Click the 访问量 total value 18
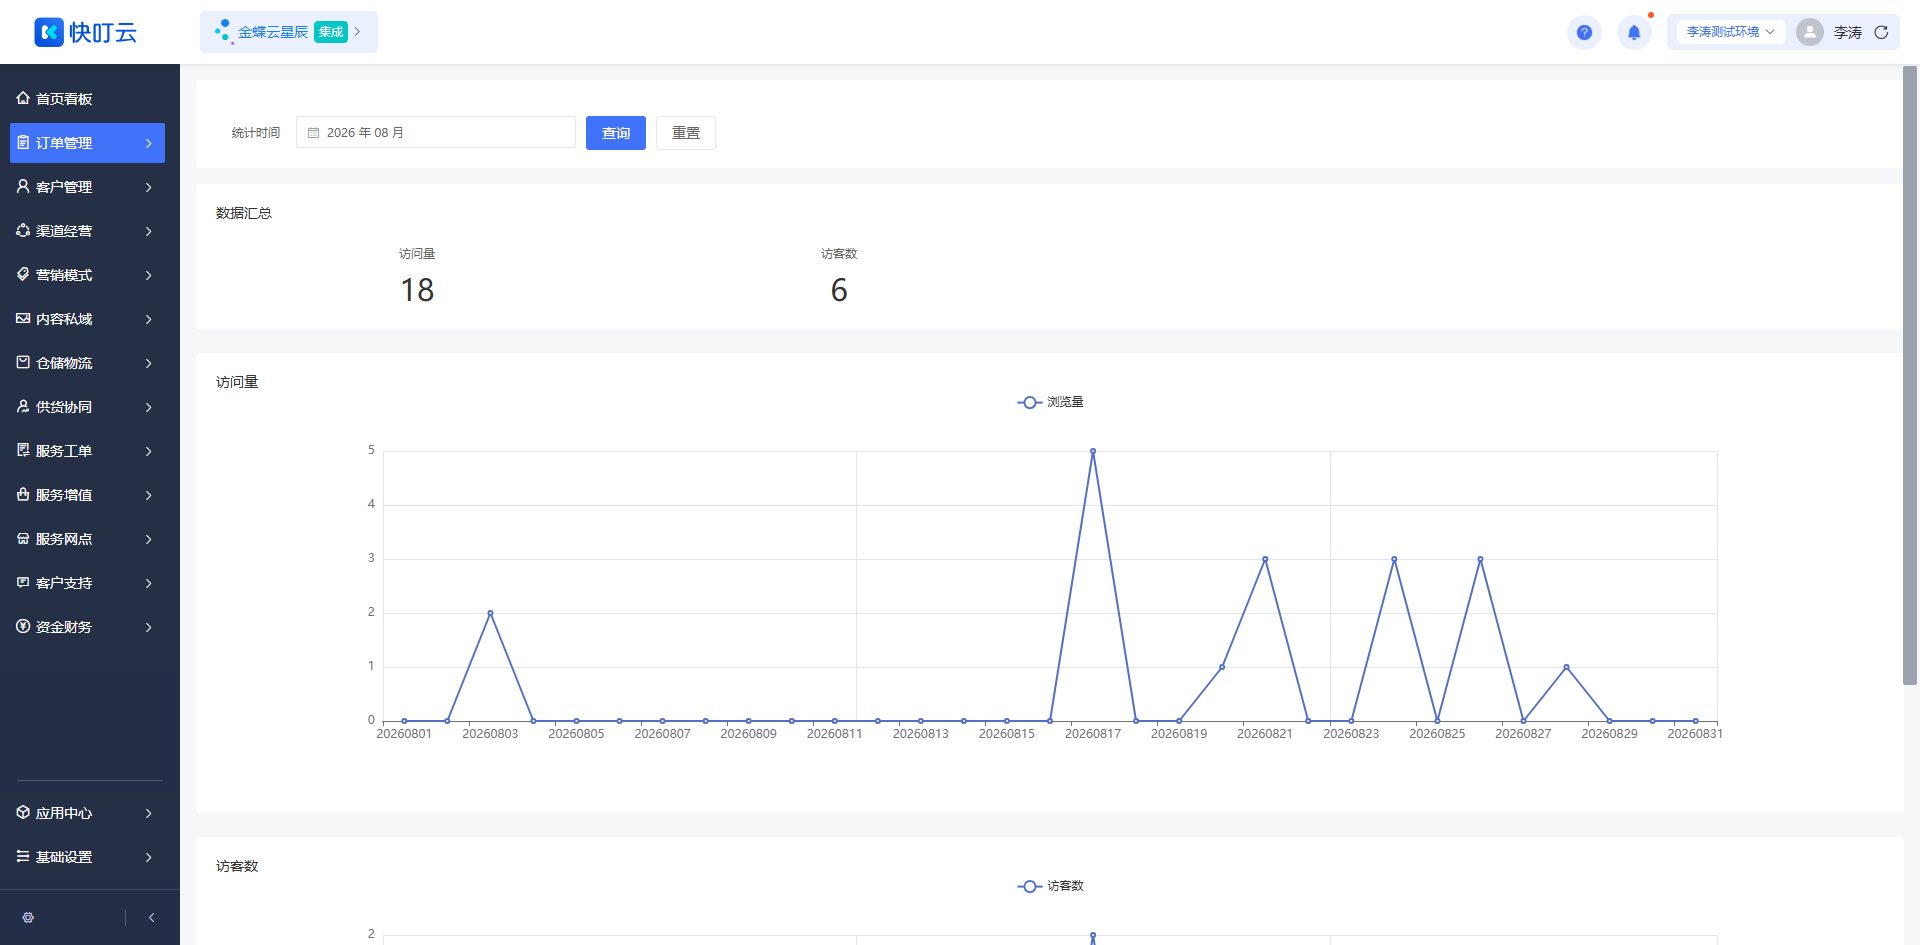Viewport: 1920px width, 945px height. click(417, 290)
